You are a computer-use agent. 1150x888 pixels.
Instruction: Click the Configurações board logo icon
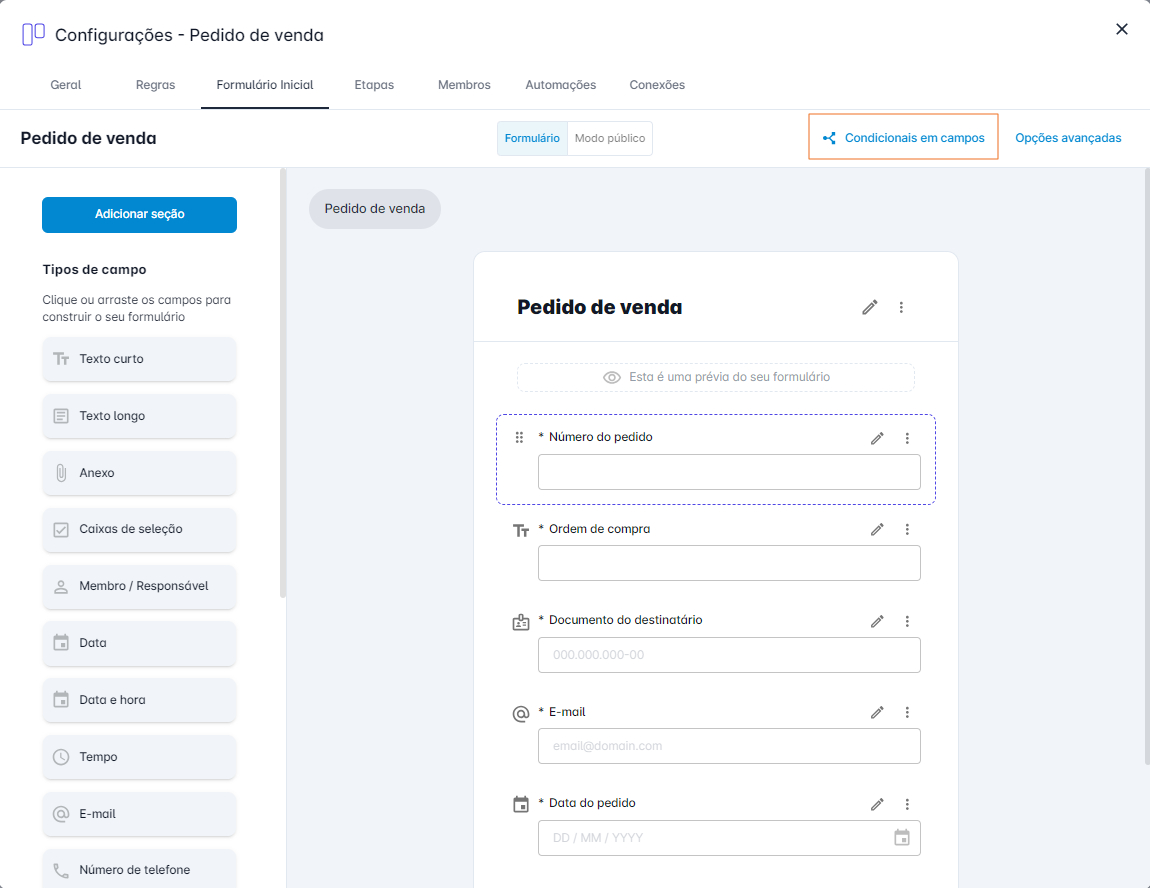click(33, 34)
